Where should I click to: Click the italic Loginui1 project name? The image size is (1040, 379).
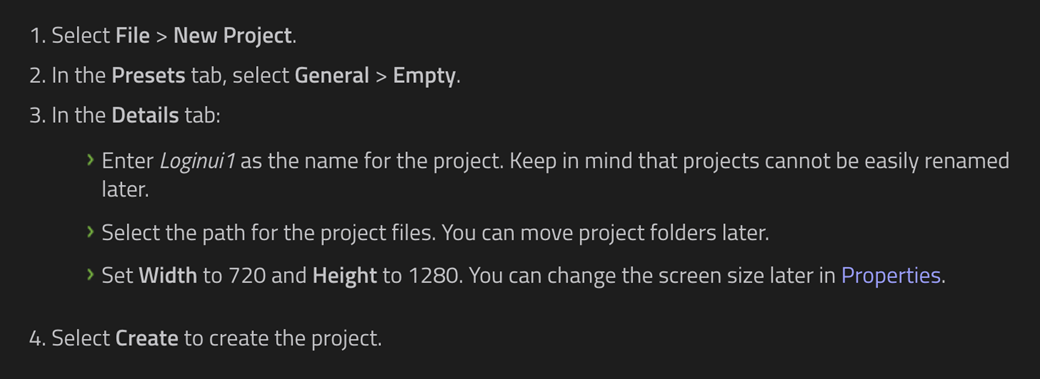coord(197,161)
